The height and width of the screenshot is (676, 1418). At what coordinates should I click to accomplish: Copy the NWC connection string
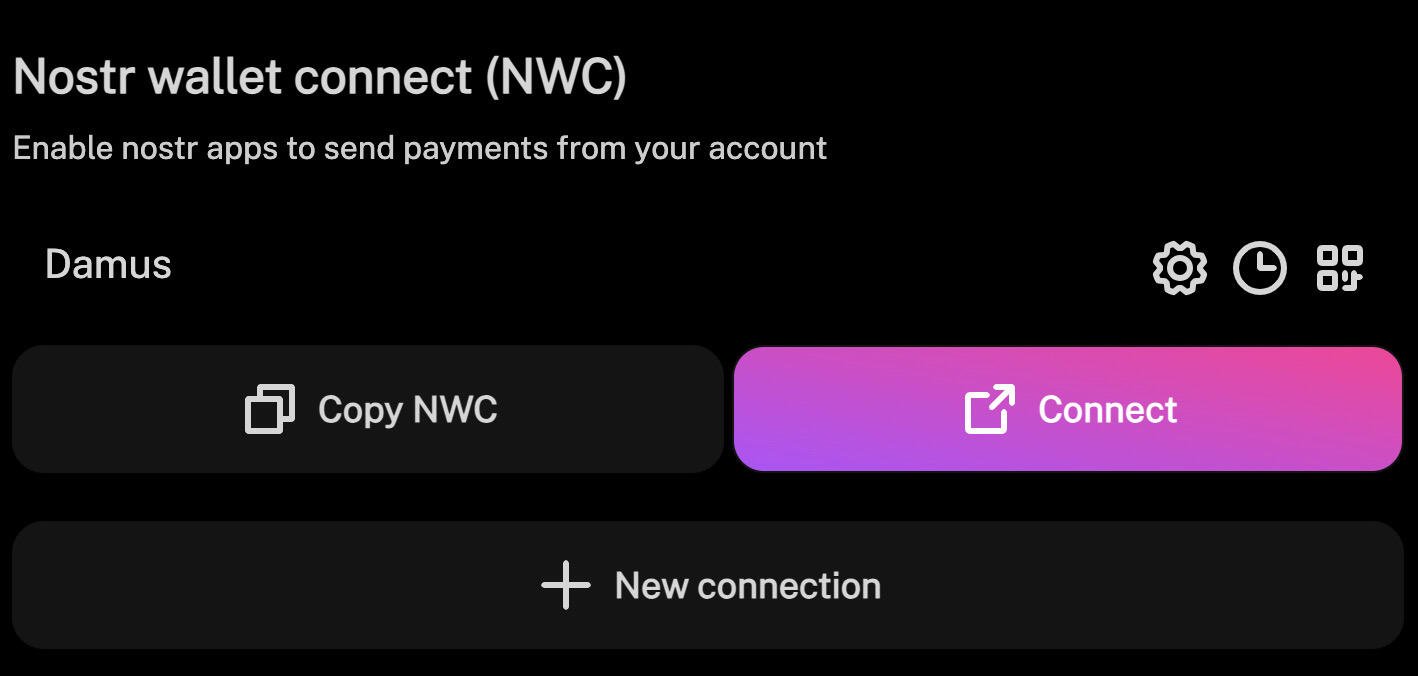click(x=367, y=409)
